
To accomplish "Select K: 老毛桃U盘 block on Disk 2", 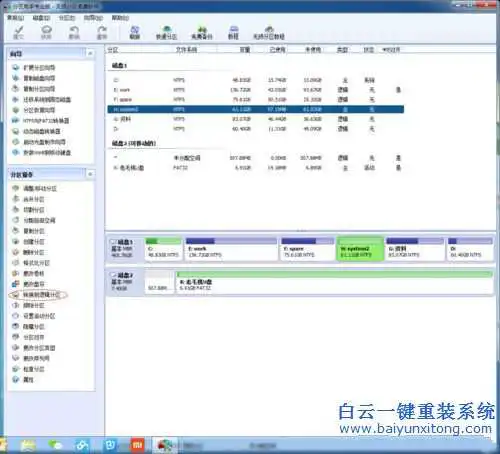I will [334, 282].
